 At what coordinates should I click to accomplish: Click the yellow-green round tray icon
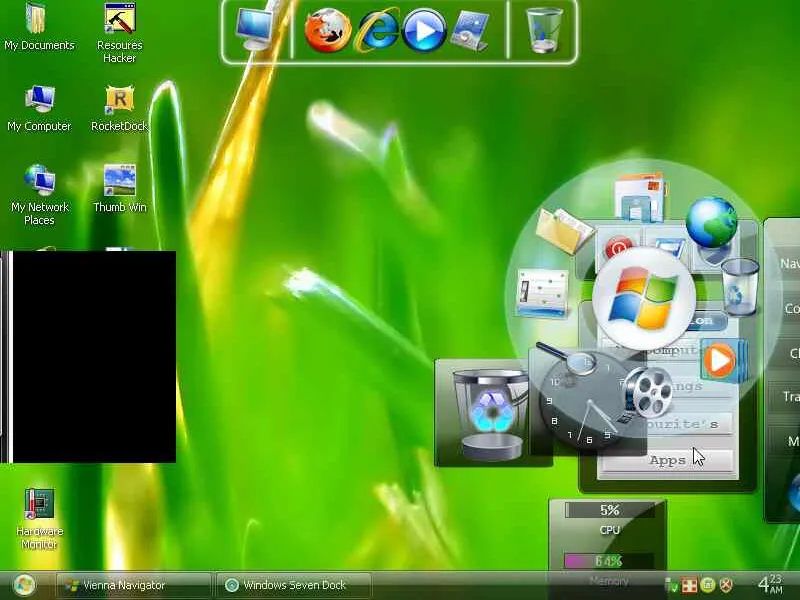(x=708, y=585)
